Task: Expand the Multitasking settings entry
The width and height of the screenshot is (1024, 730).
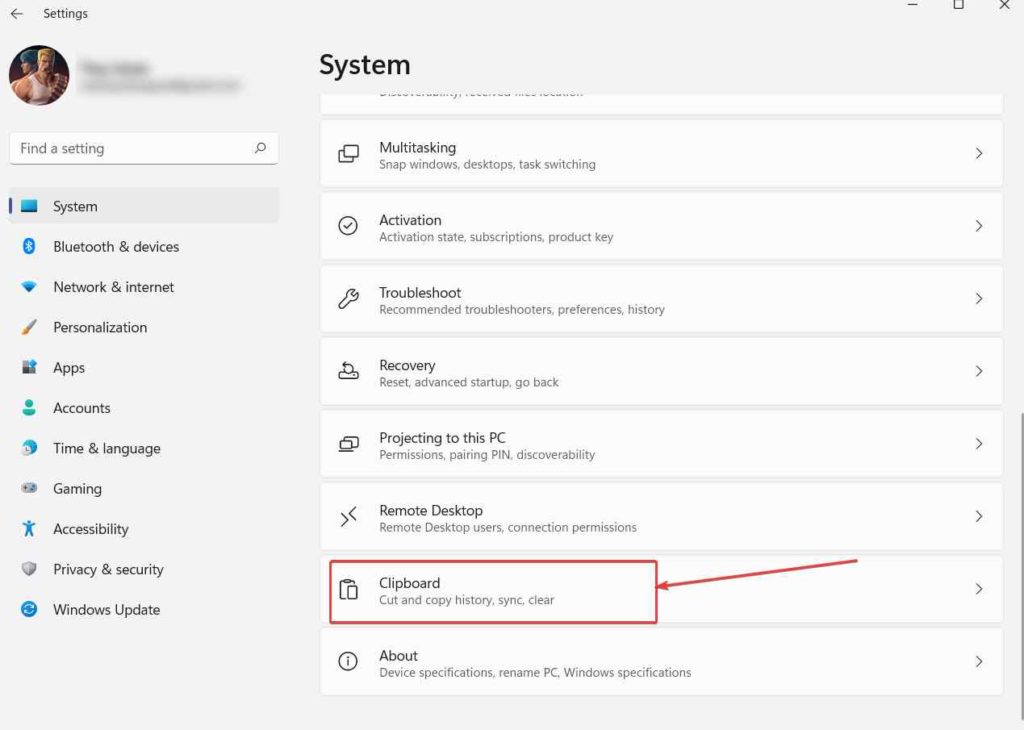Action: pyautogui.click(x=660, y=153)
